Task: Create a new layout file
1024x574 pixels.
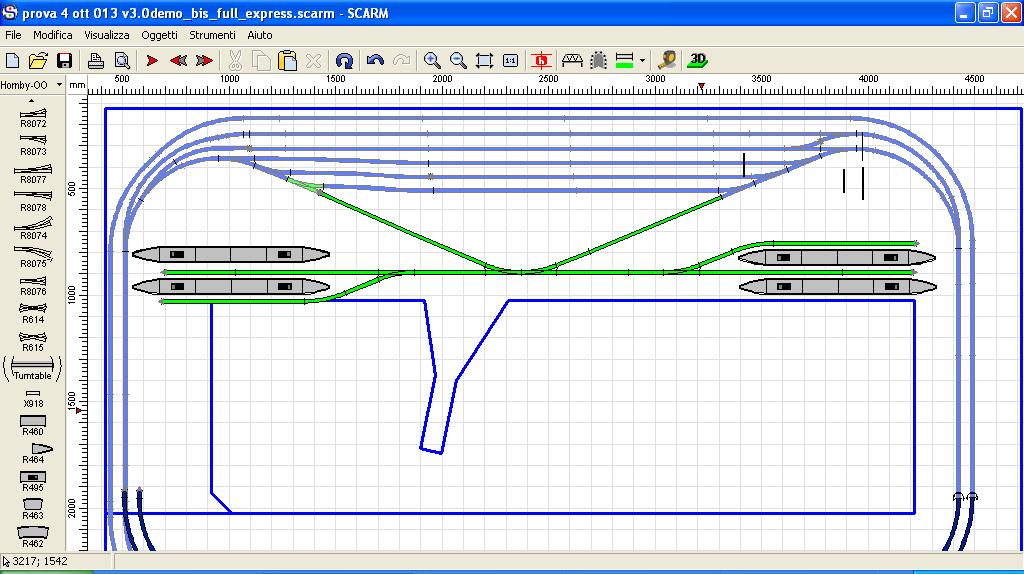Action: [12, 61]
